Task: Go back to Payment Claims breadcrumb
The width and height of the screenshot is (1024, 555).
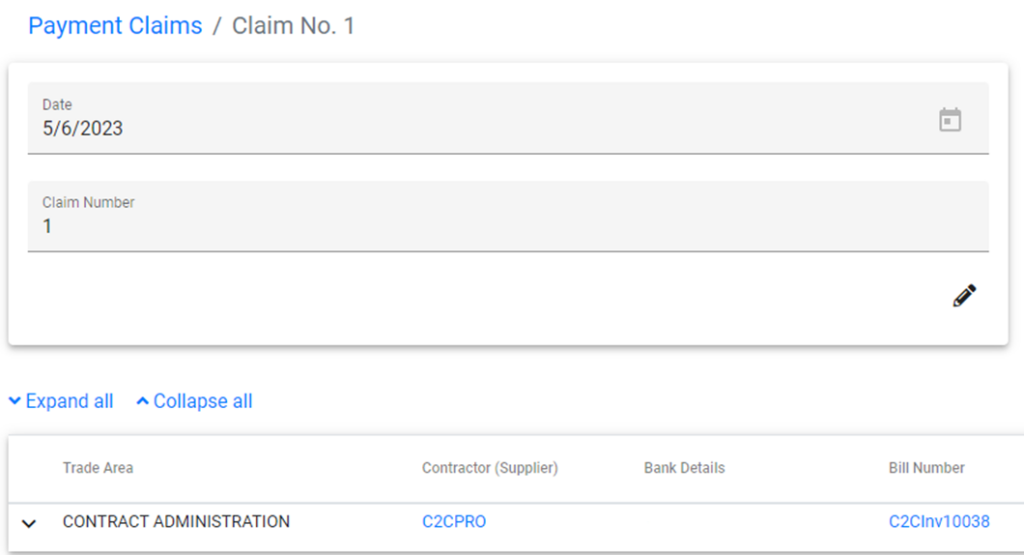Action: pos(115,26)
